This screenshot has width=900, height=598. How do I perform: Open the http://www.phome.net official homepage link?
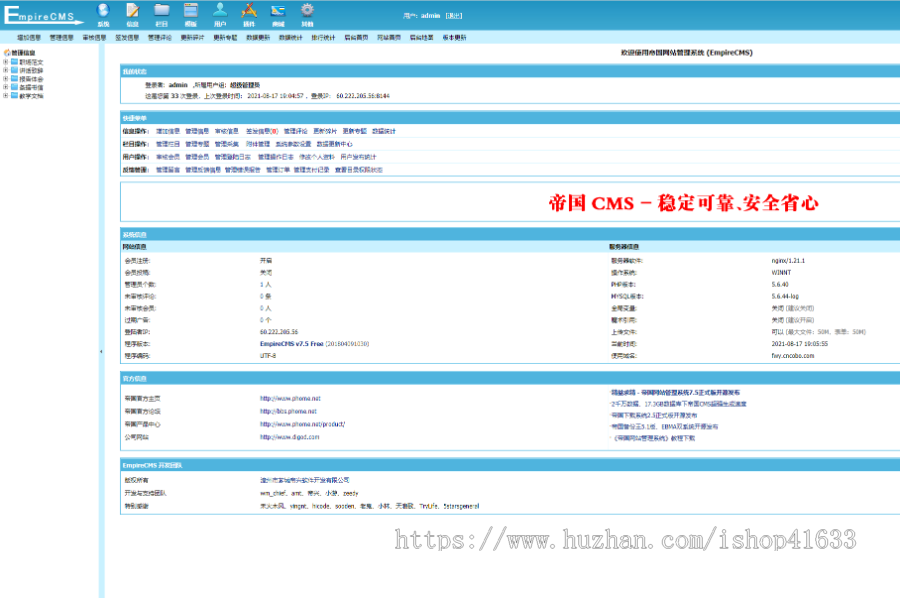(x=290, y=398)
